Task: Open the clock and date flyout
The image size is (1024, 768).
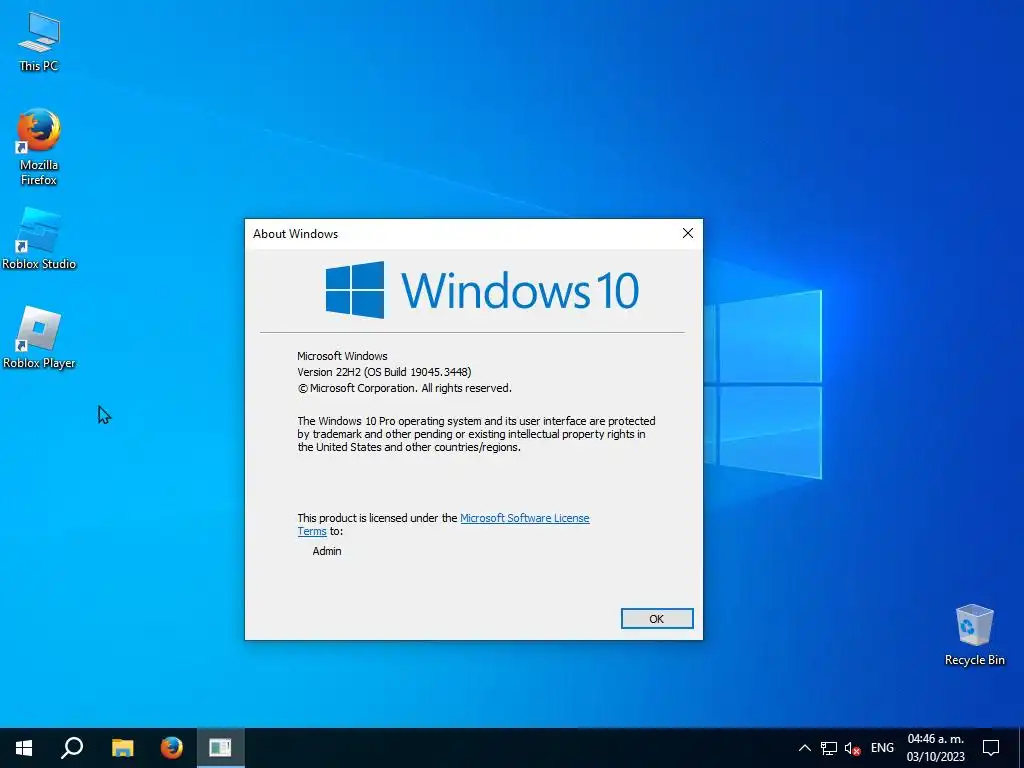Action: pos(935,748)
